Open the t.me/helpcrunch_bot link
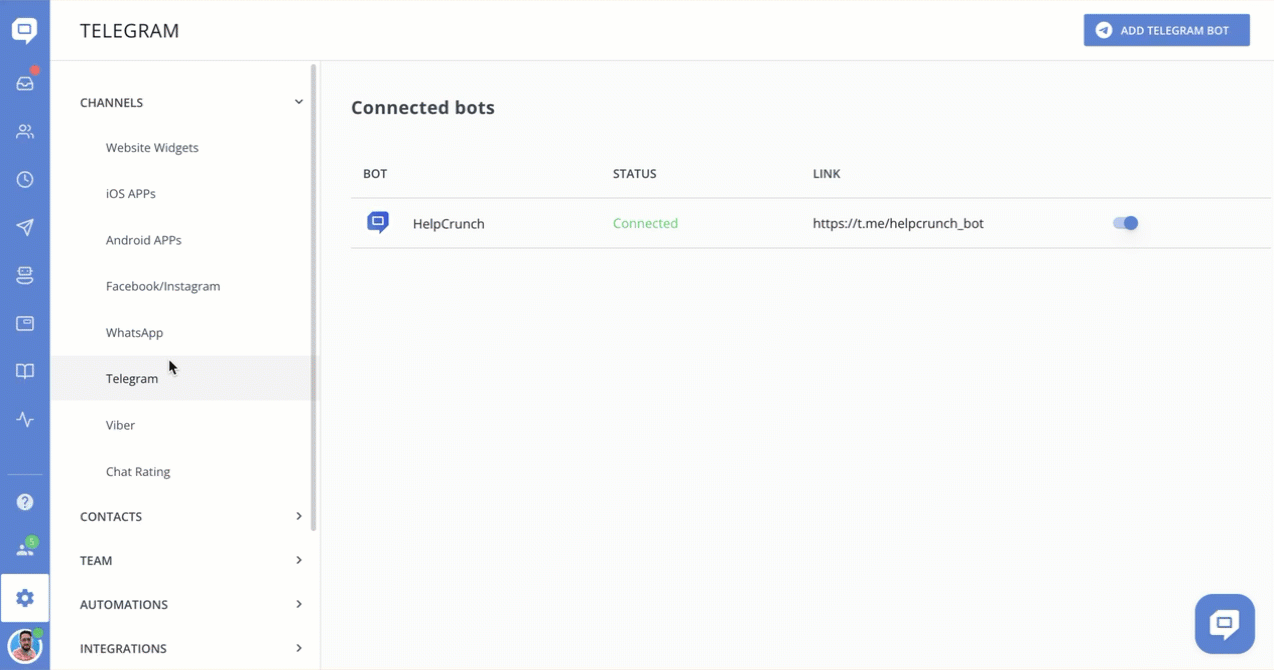The image size is (1274, 670). click(x=898, y=224)
